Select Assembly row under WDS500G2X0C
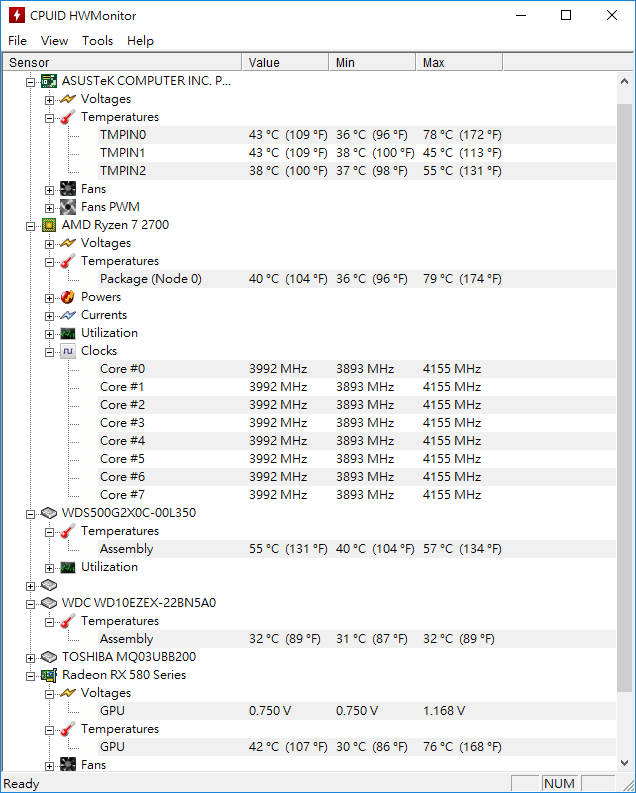636x793 pixels. [x=357, y=549]
